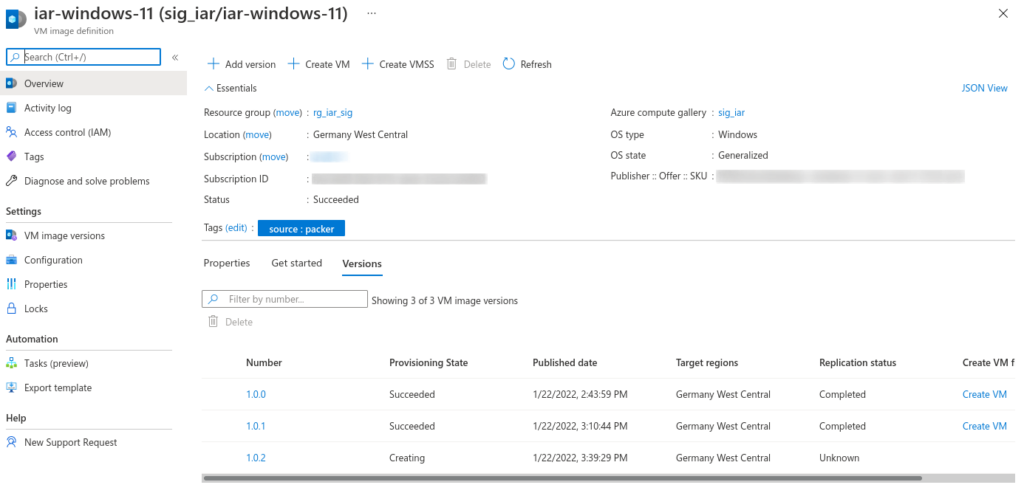Click the Published date column header

(x=564, y=362)
